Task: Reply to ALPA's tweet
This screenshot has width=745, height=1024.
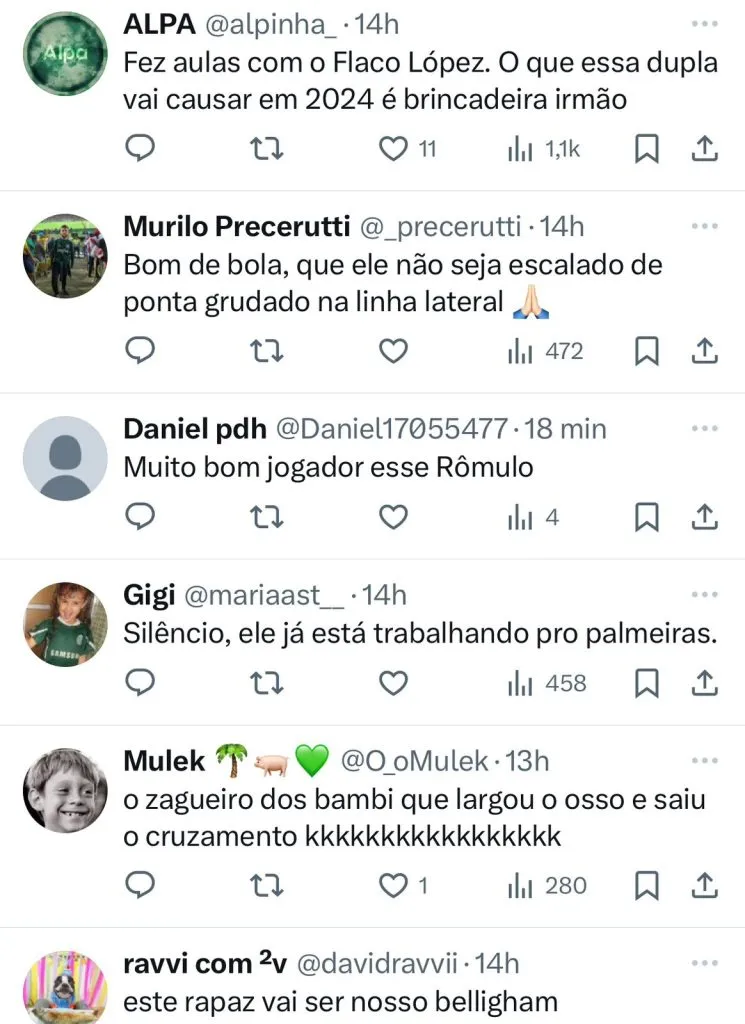Action: [141, 149]
